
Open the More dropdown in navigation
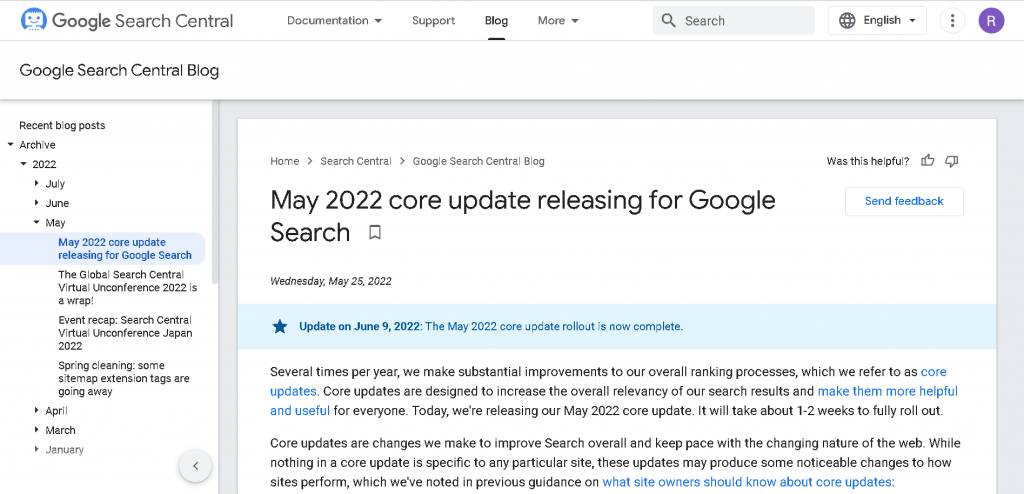[x=557, y=20]
